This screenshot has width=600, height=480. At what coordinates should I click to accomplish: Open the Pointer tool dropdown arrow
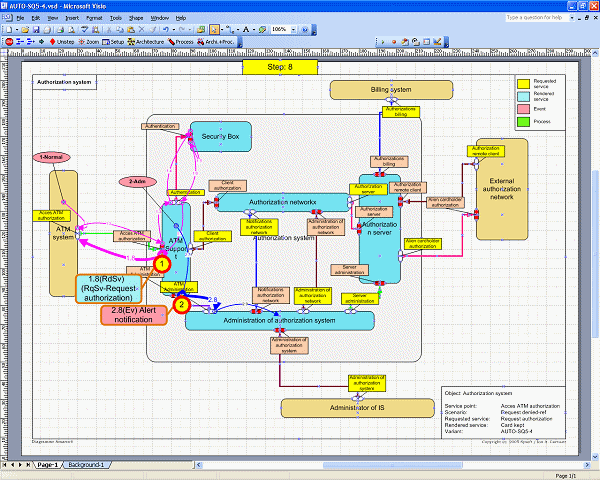click(222, 30)
